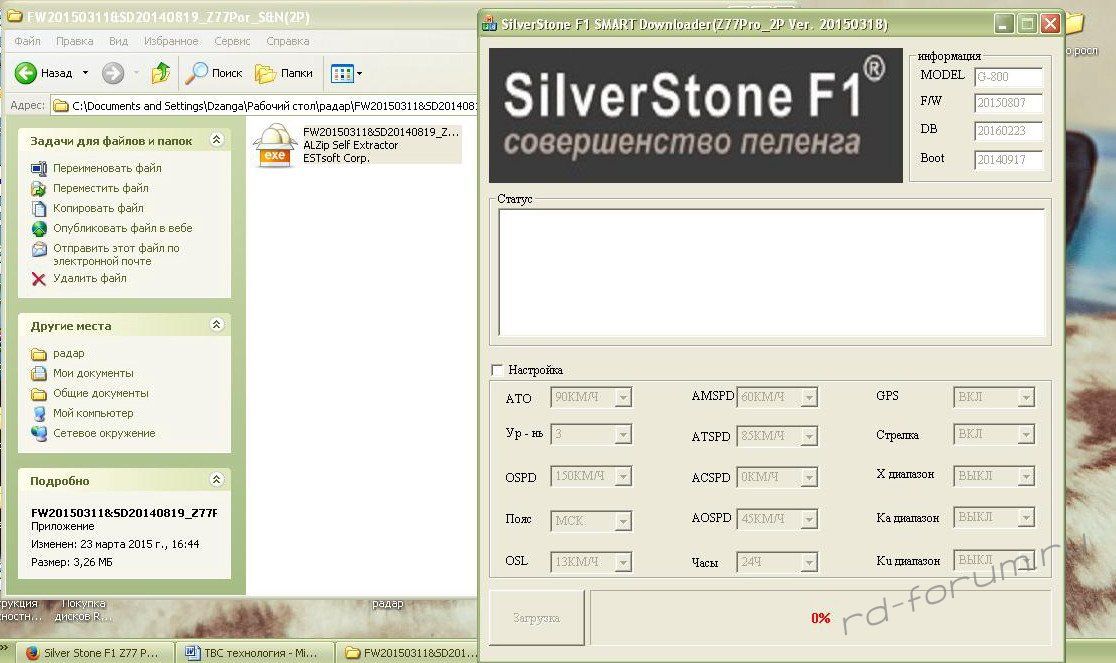Open the Файл menu in Explorer

pos(28,41)
